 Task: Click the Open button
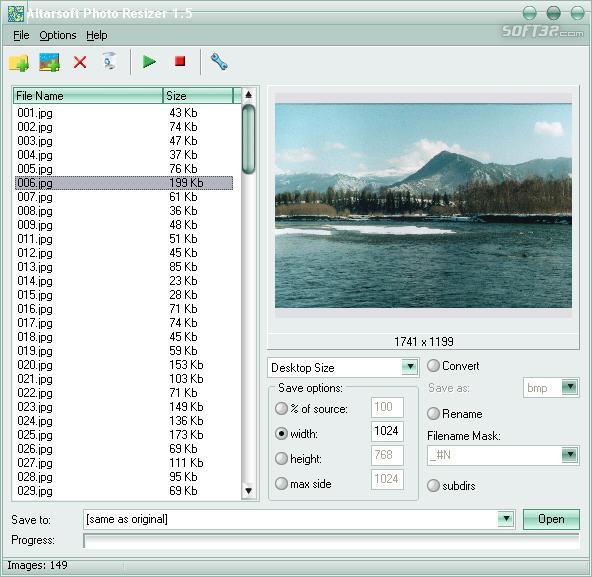click(551, 519)
